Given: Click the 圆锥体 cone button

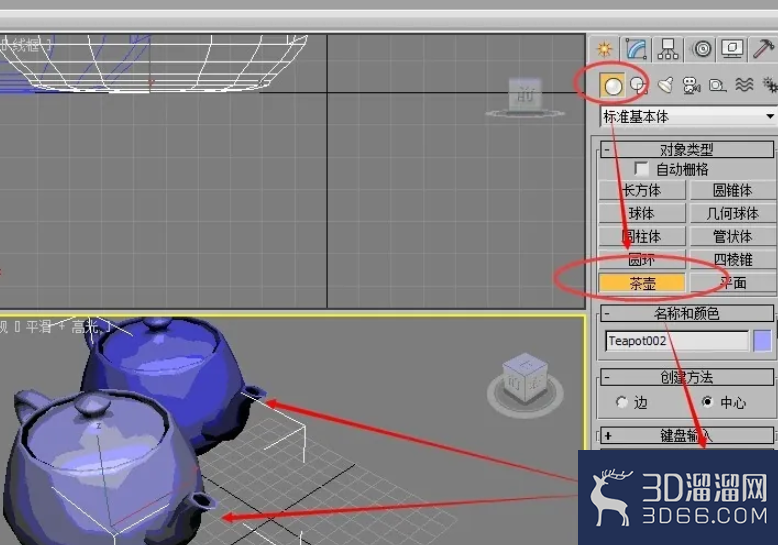Looking at the screenshot, I should click(x=732, y=190).
